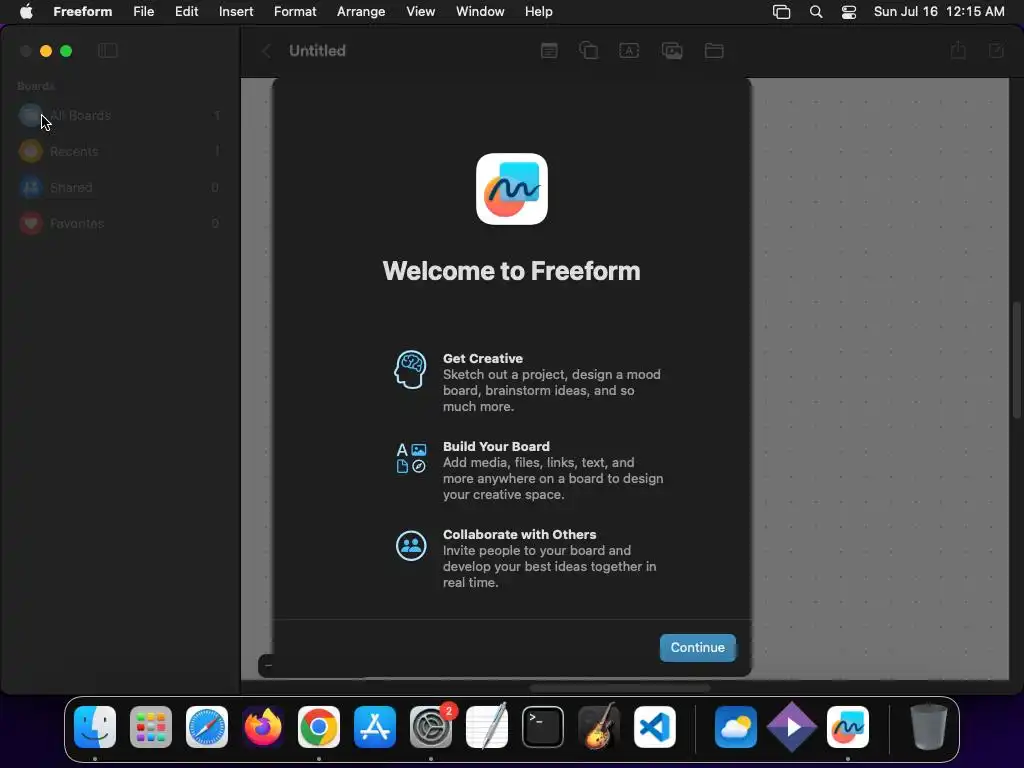The height and width of the screenshot is (768, 1024).
Task: Click the Get Creative brain icon
Action: [410, 370]
